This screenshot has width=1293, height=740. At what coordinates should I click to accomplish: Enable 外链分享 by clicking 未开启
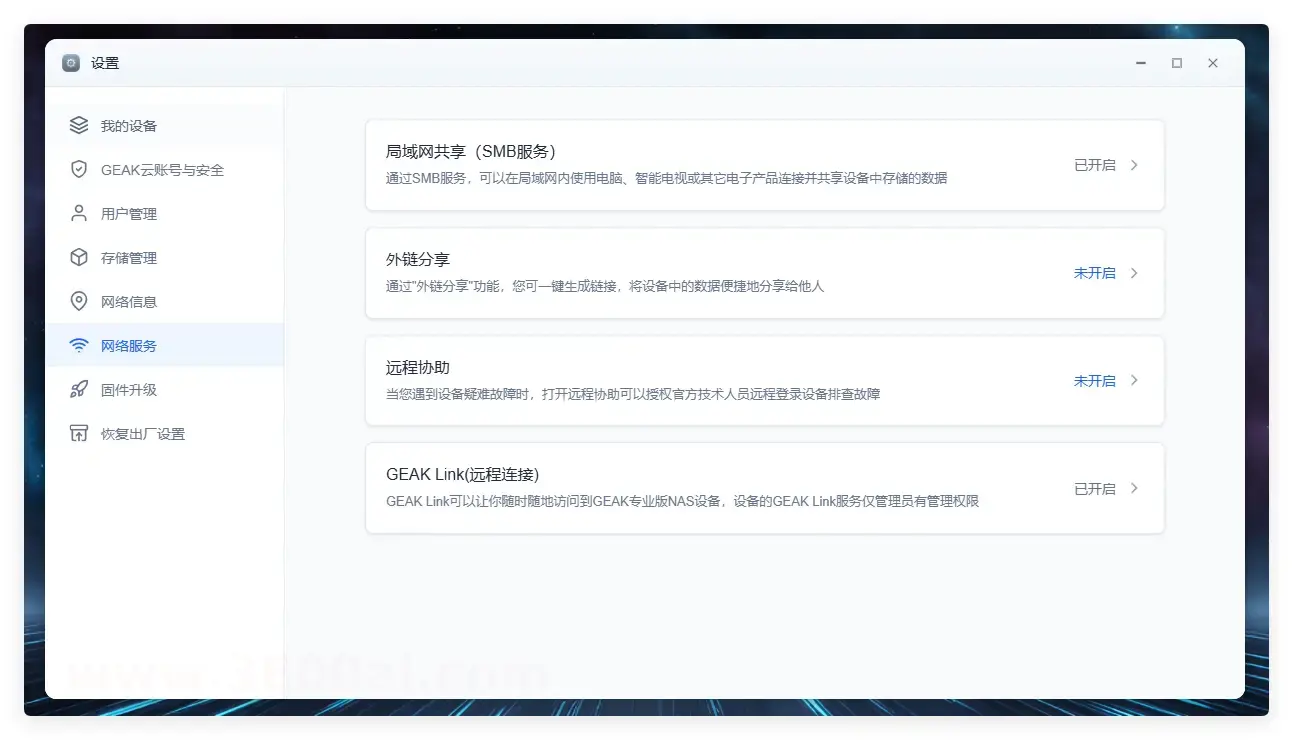click(x=1094, y=272)
